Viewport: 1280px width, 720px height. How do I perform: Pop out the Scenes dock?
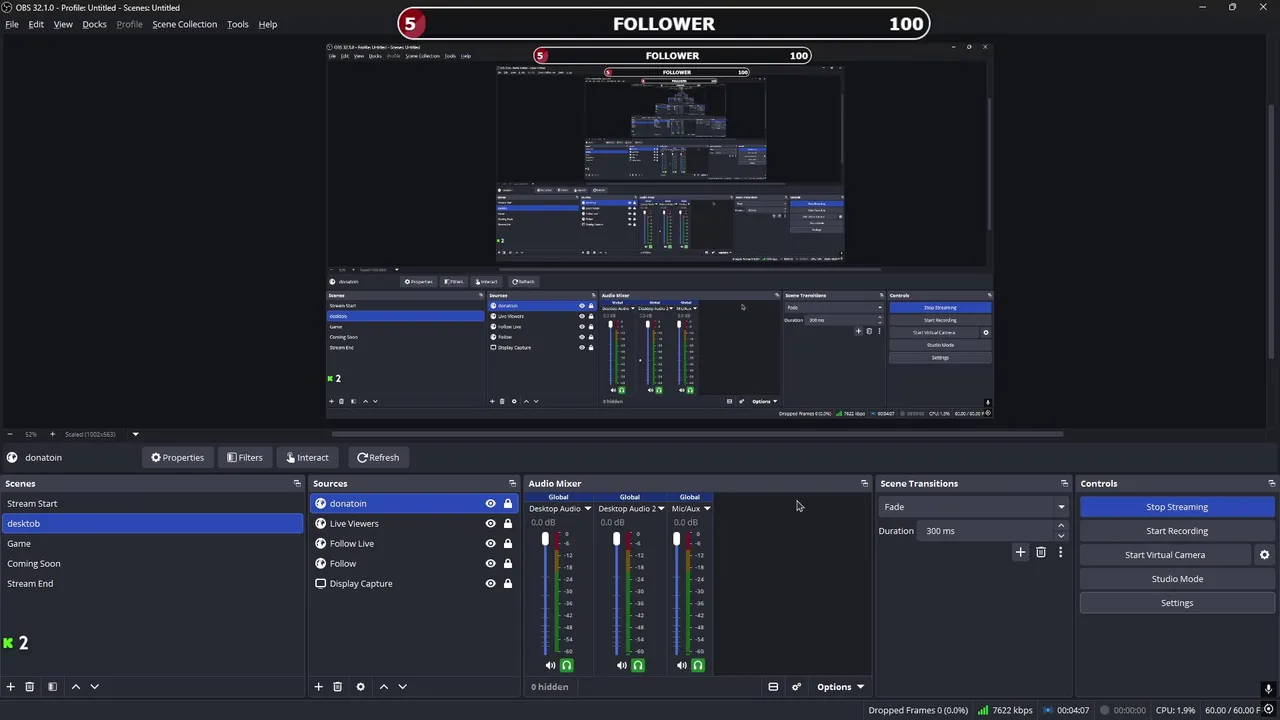[x=297, y=484]
